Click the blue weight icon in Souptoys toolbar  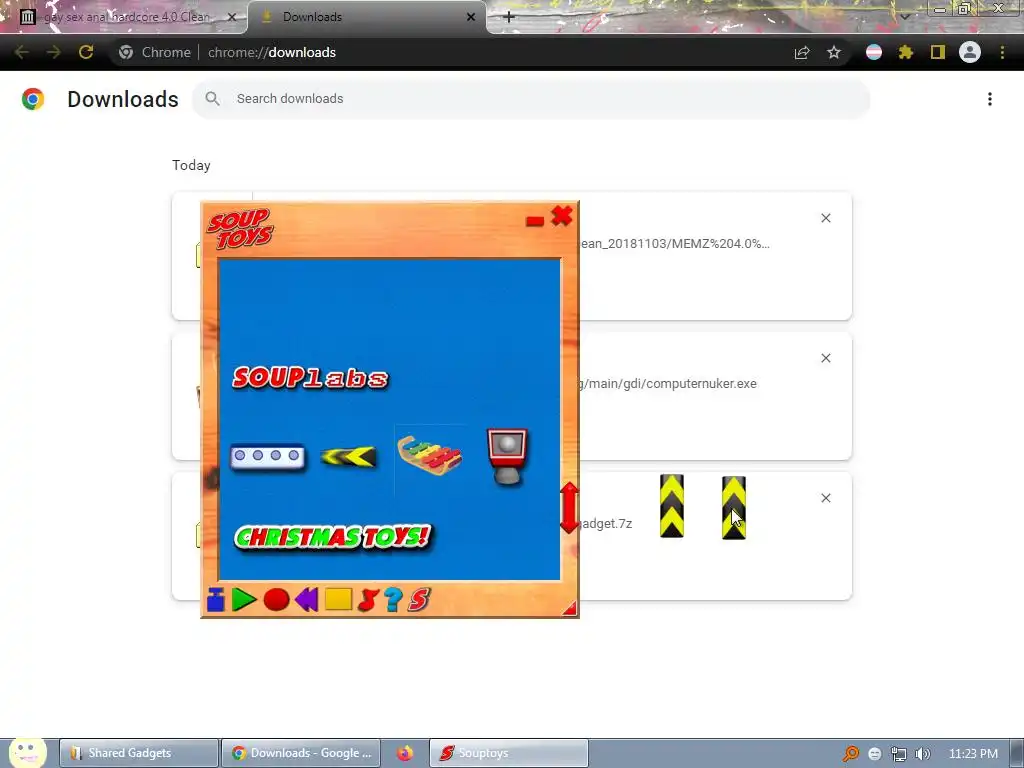[216, 600]
